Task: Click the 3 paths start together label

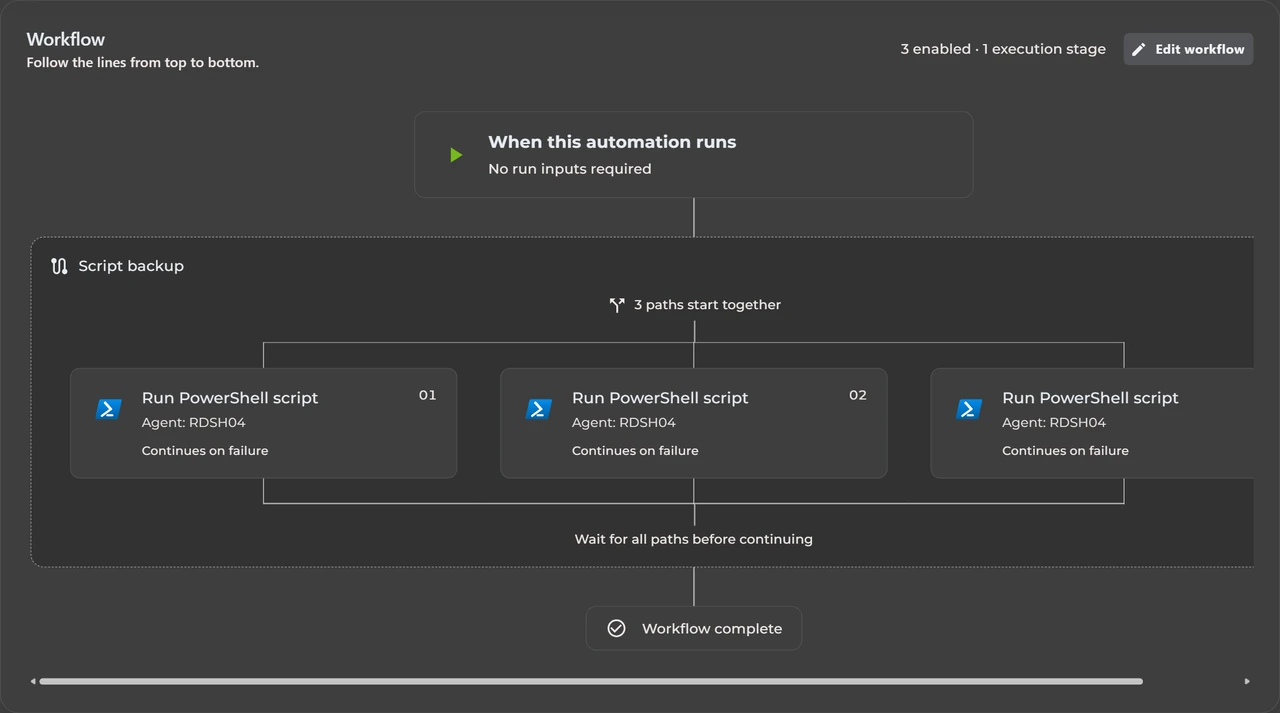Action: pos(707,305)
